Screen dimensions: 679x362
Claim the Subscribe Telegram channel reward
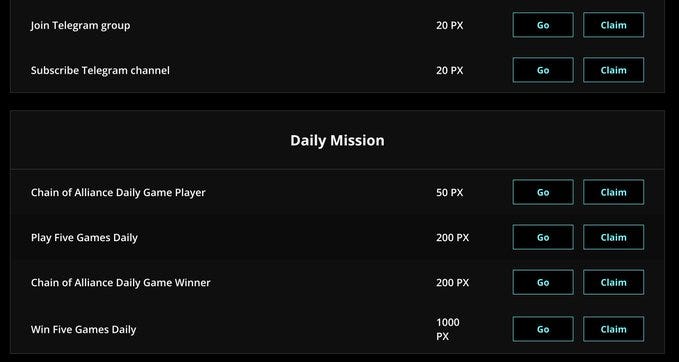613,70
